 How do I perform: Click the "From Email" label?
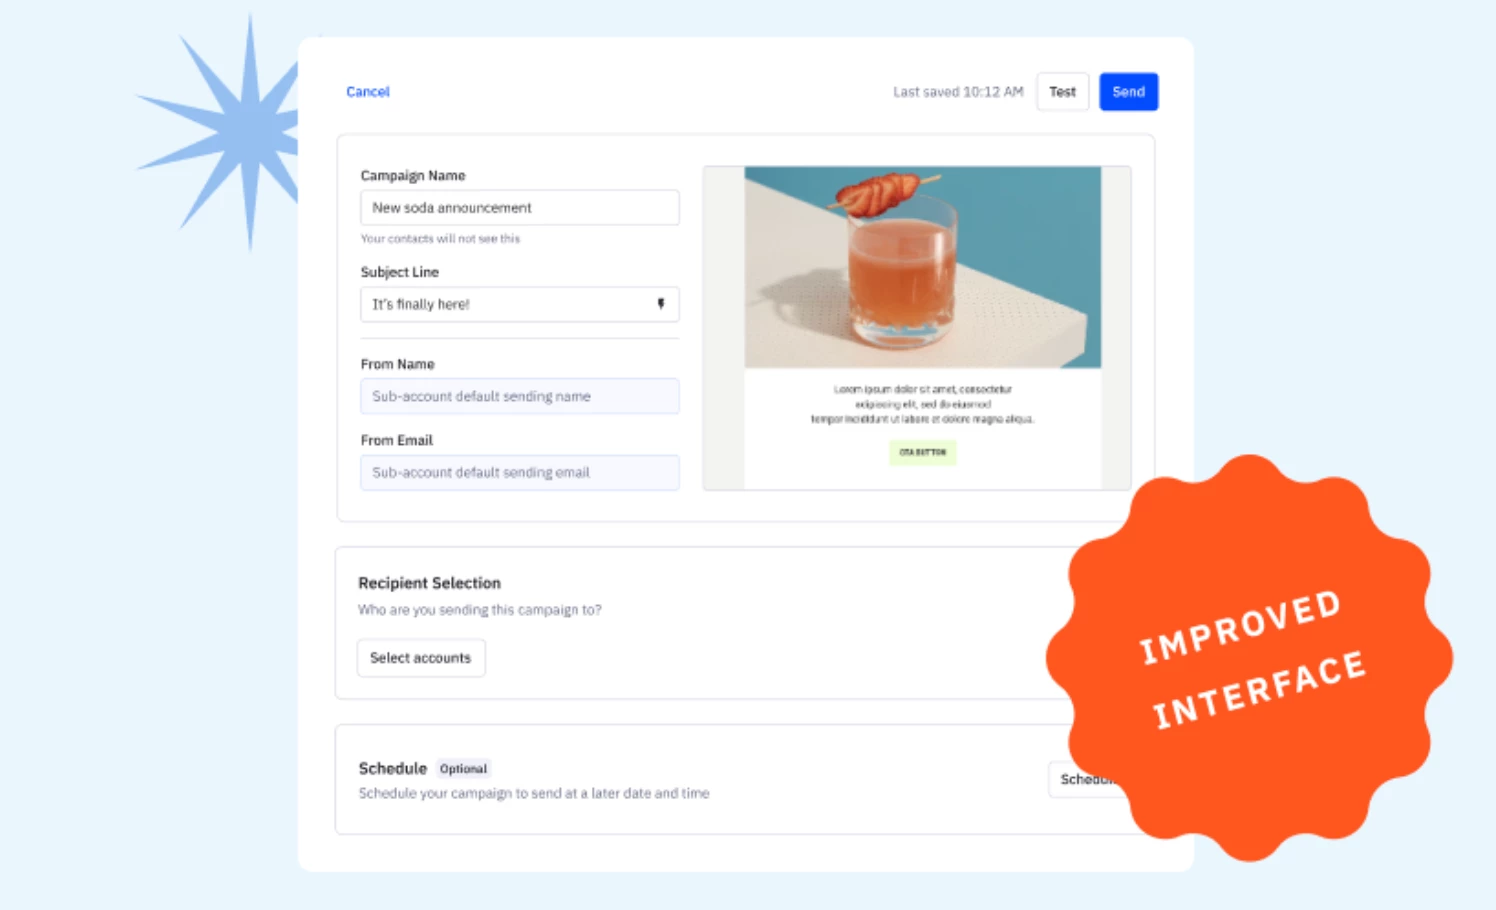click(397, 440)
